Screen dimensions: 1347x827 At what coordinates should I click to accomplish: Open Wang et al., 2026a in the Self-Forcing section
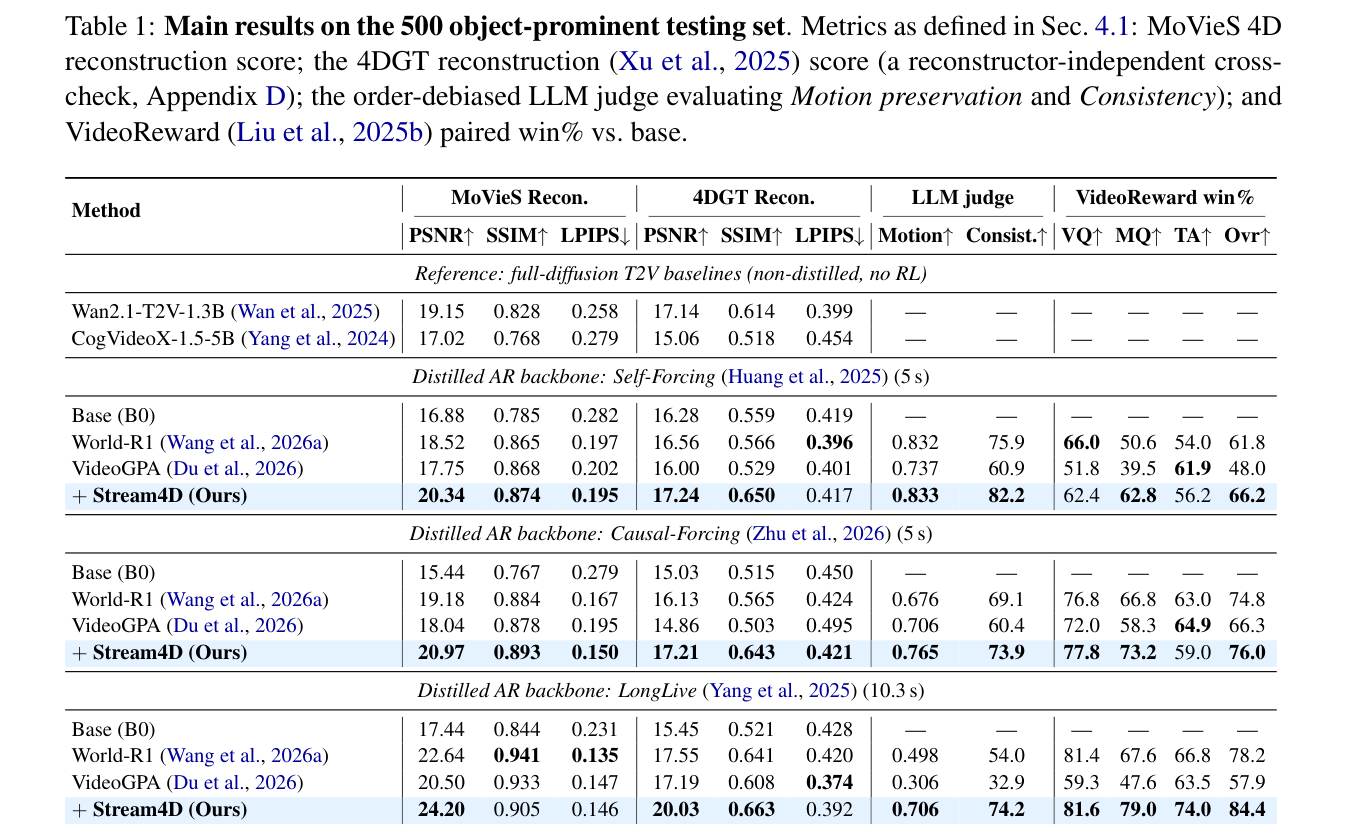pos(246,442)
